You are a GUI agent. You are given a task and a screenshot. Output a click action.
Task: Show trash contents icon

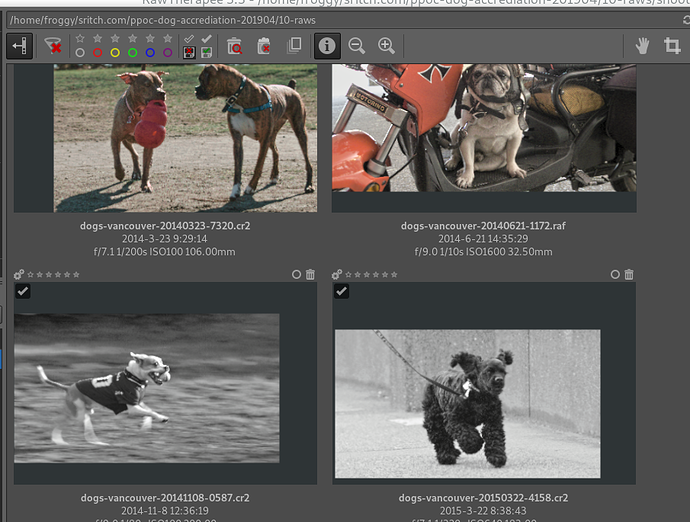(235, 46)
